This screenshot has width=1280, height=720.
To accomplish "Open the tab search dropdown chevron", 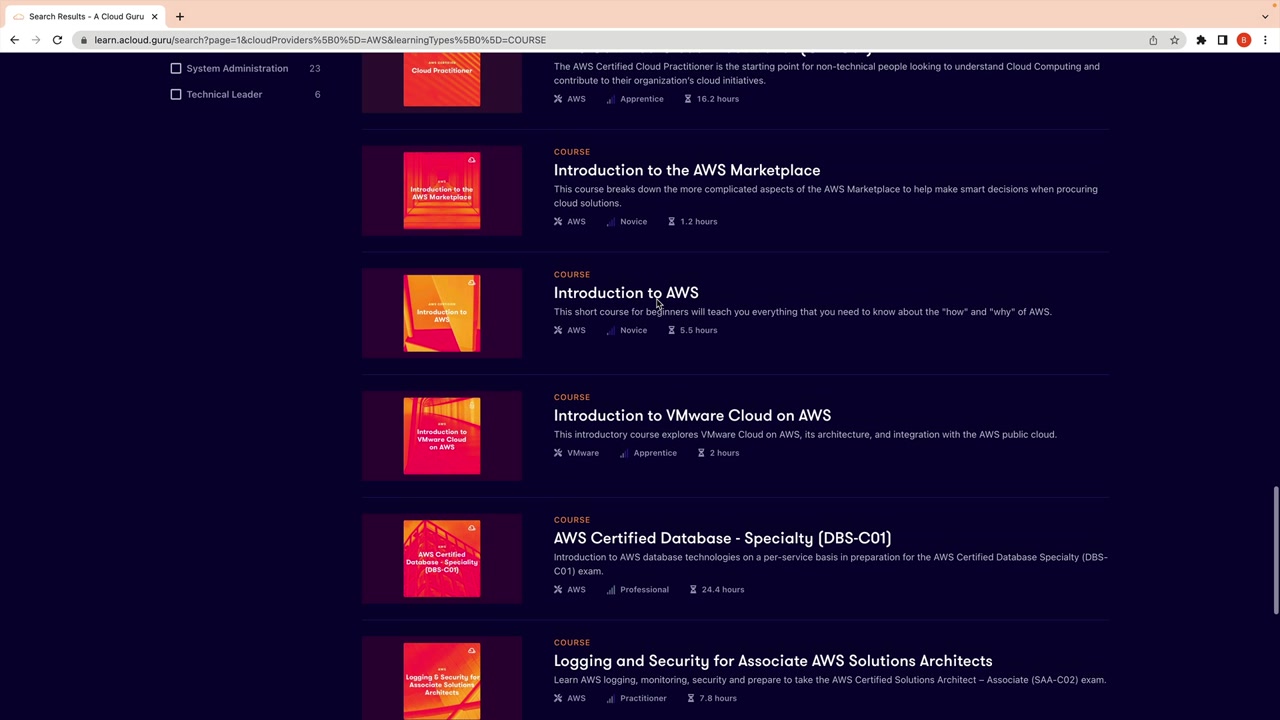I will [1265, 16].
